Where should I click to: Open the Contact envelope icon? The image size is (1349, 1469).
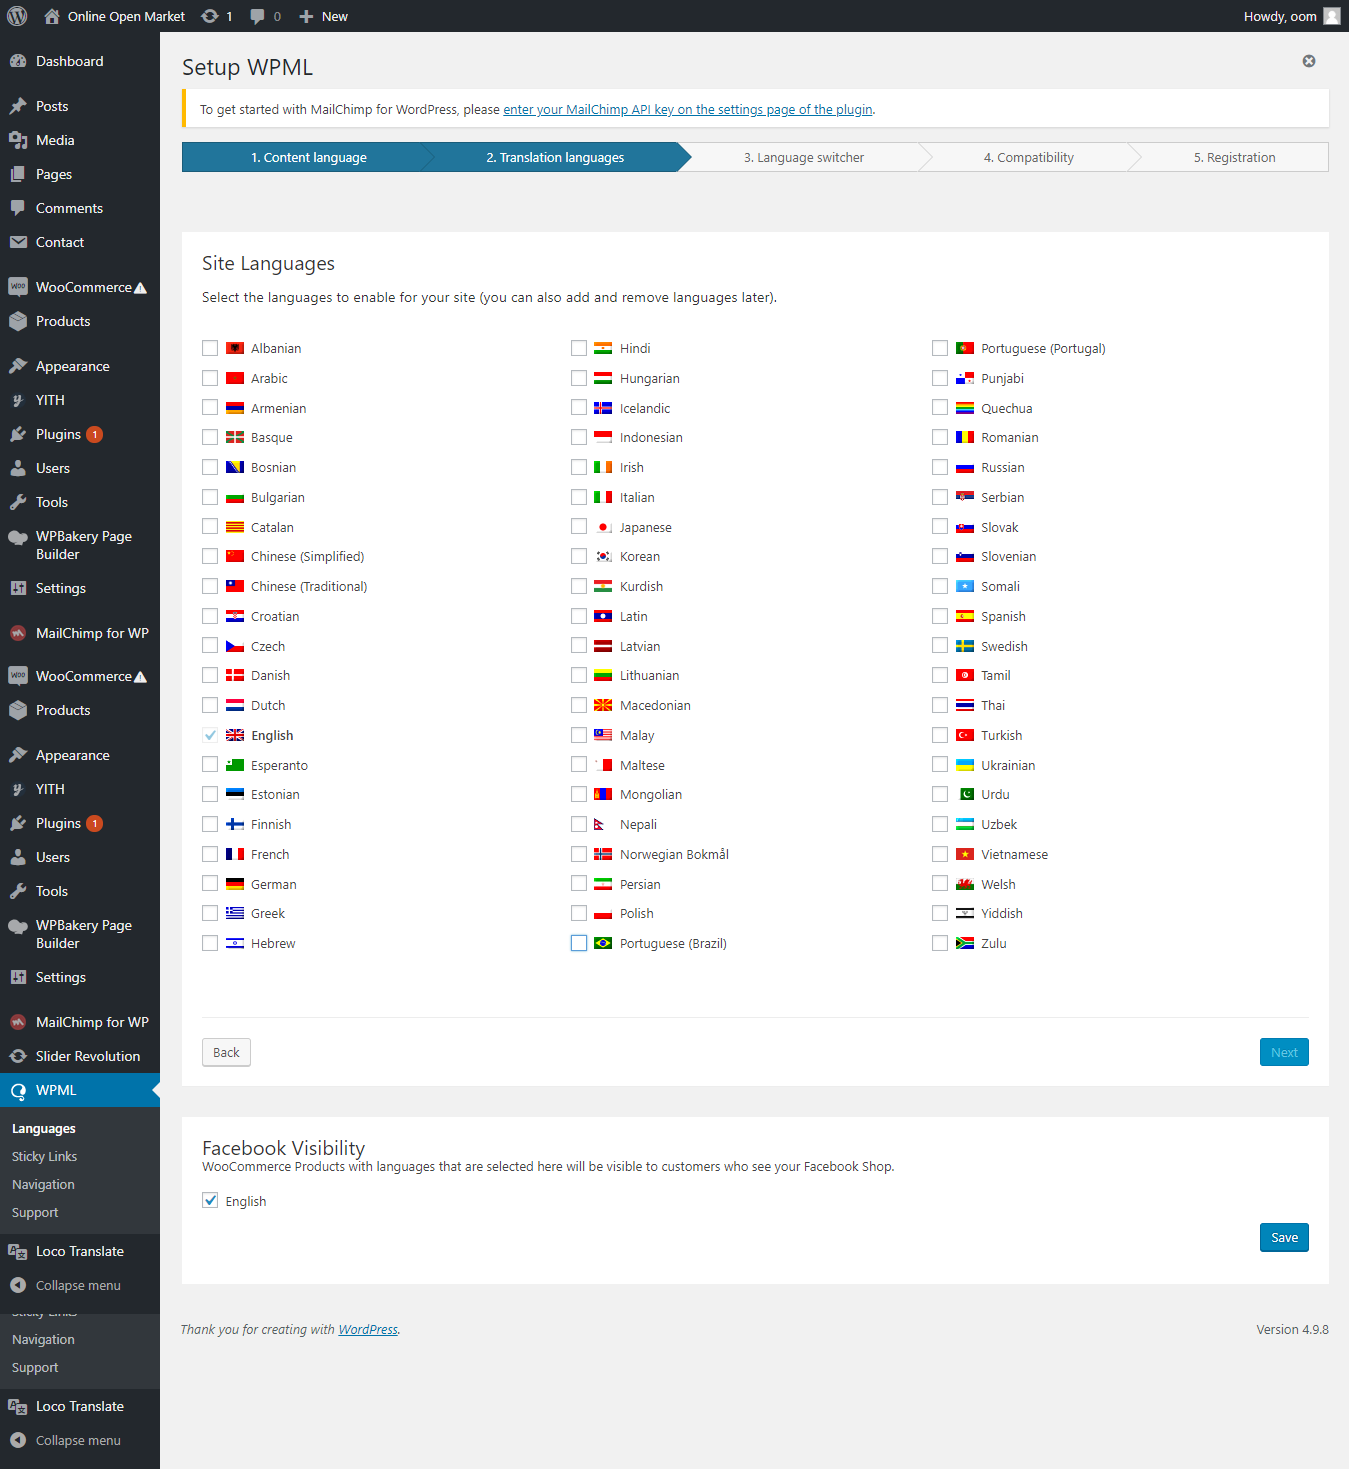point(18,242)
